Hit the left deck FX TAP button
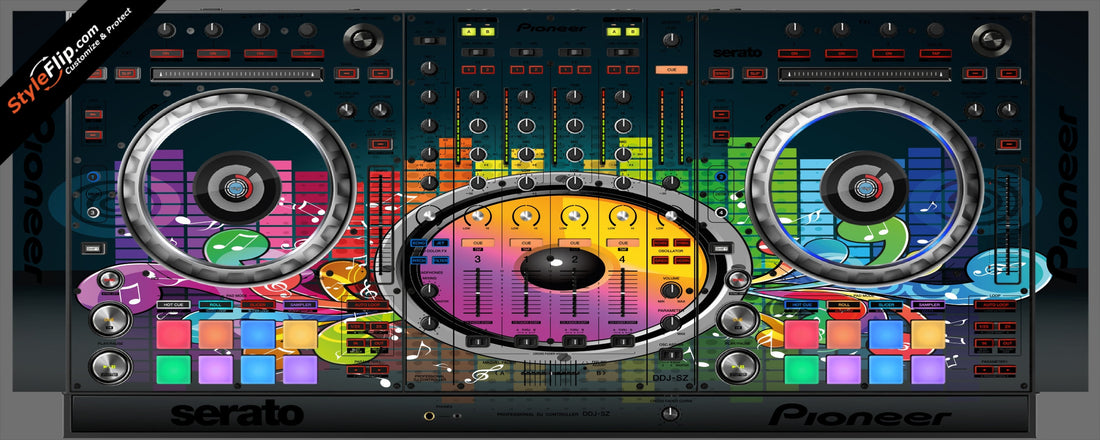1100x440 pixels. pyautogui.click(x=307, y=53)
